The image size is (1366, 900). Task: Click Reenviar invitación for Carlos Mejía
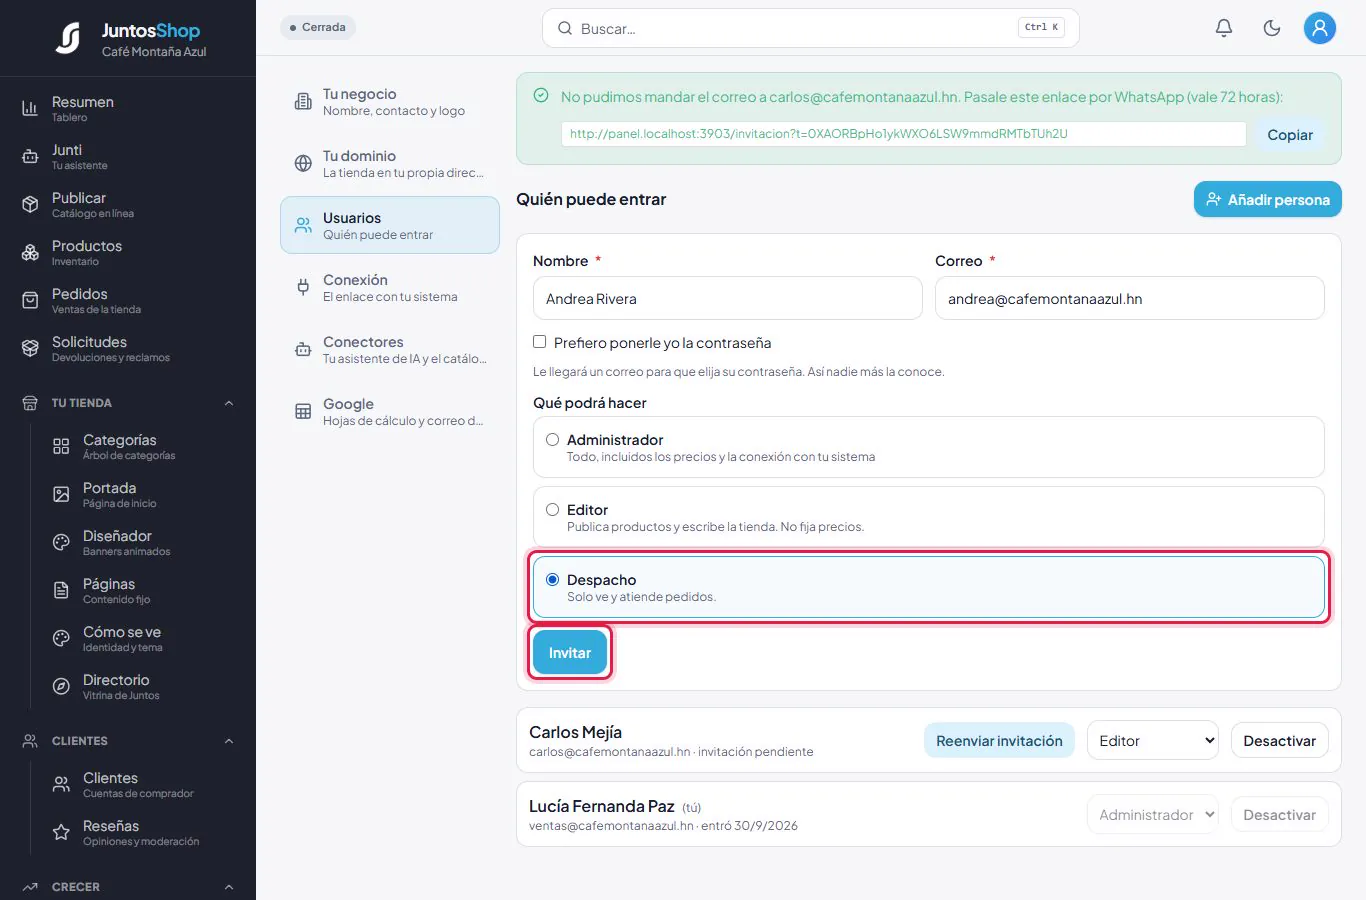pyautogui.click(x=999, y=741)
